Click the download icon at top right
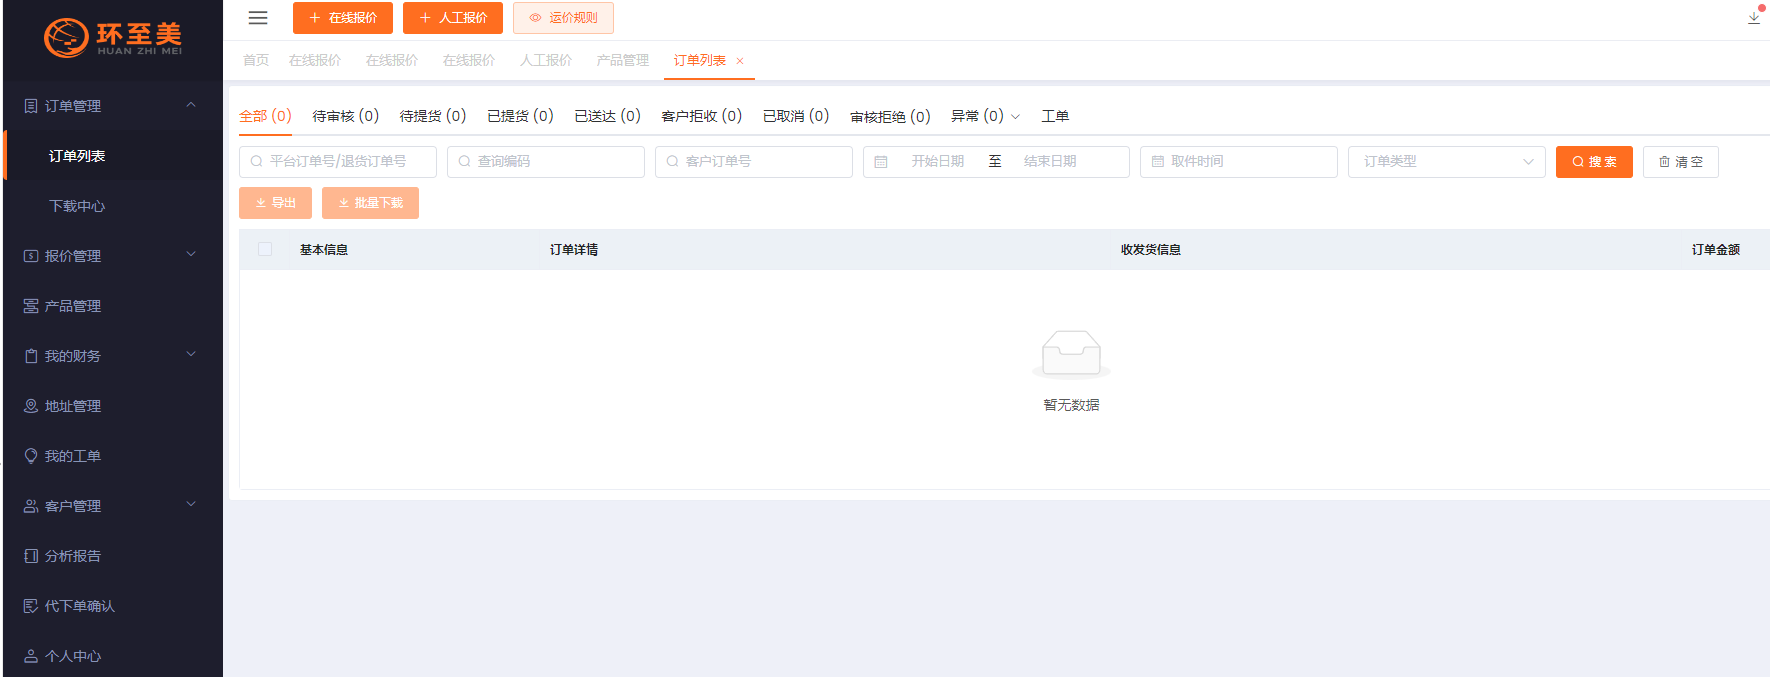The image size is (1770, 677). (1753, 17)
